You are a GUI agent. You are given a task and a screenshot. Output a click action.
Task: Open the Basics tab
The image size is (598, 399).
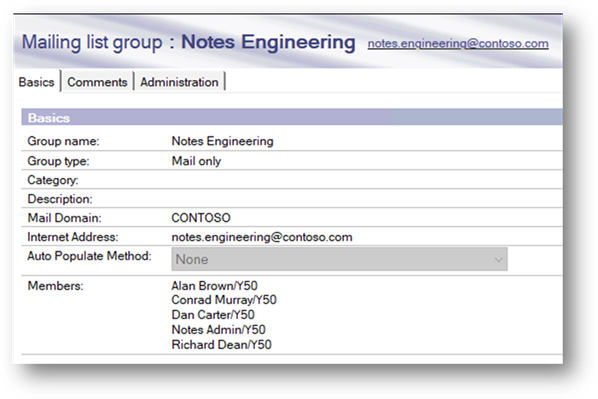point(37,82)
